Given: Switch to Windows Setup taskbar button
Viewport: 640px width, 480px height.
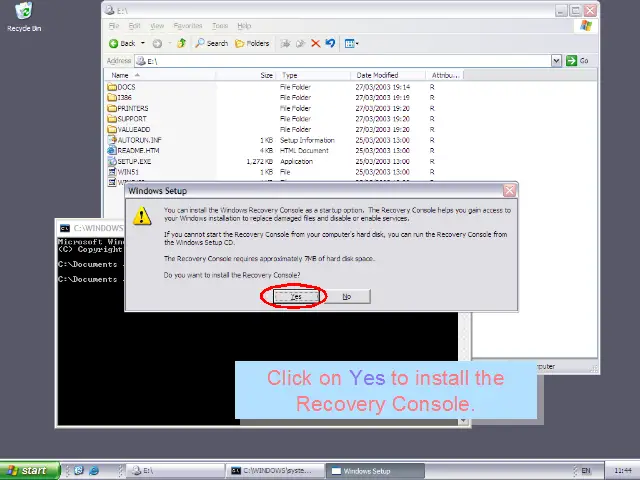Looking at the screenshot, I should coord(376,471).
